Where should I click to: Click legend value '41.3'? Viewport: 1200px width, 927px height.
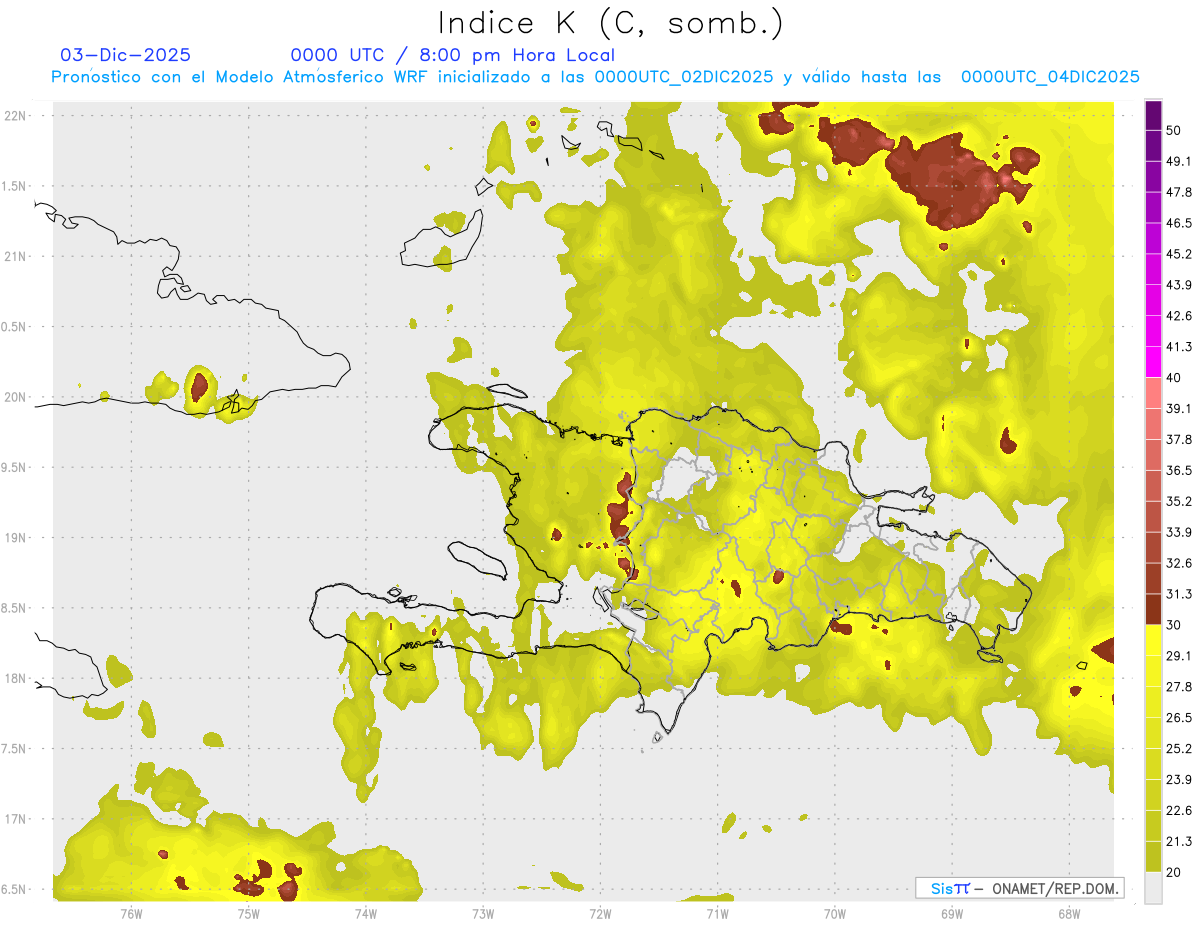tap(1178, 347)
